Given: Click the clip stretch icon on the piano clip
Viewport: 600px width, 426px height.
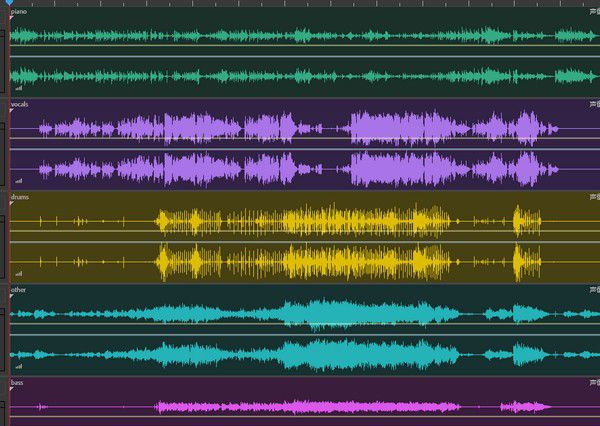Looking at the screenshot, I should (x=595, y=11).
